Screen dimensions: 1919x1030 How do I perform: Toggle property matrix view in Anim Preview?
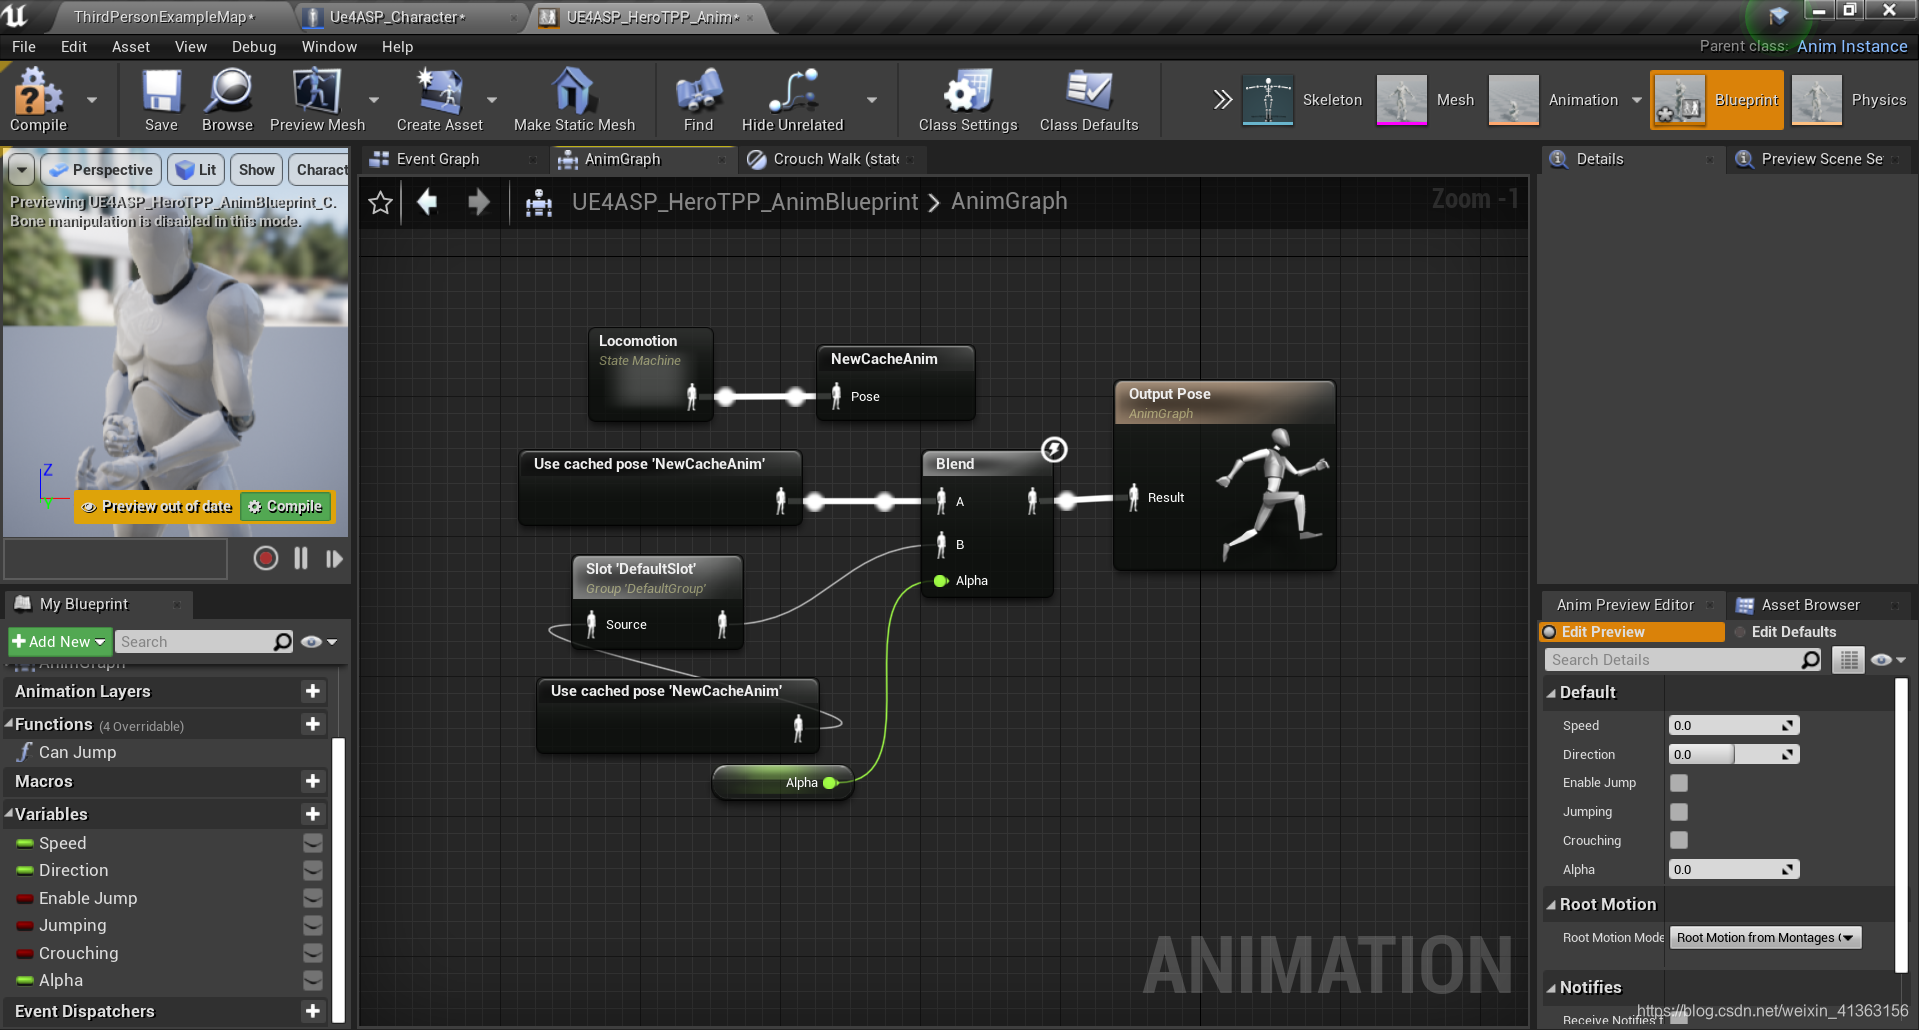point(1848,660)
